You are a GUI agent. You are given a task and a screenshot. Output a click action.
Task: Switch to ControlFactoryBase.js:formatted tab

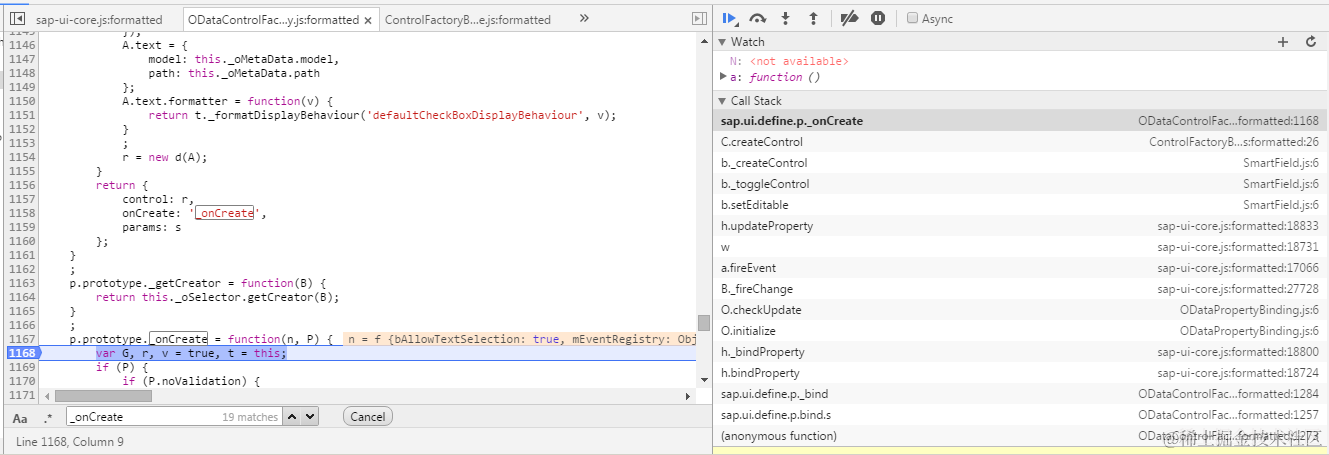[468, 19]
